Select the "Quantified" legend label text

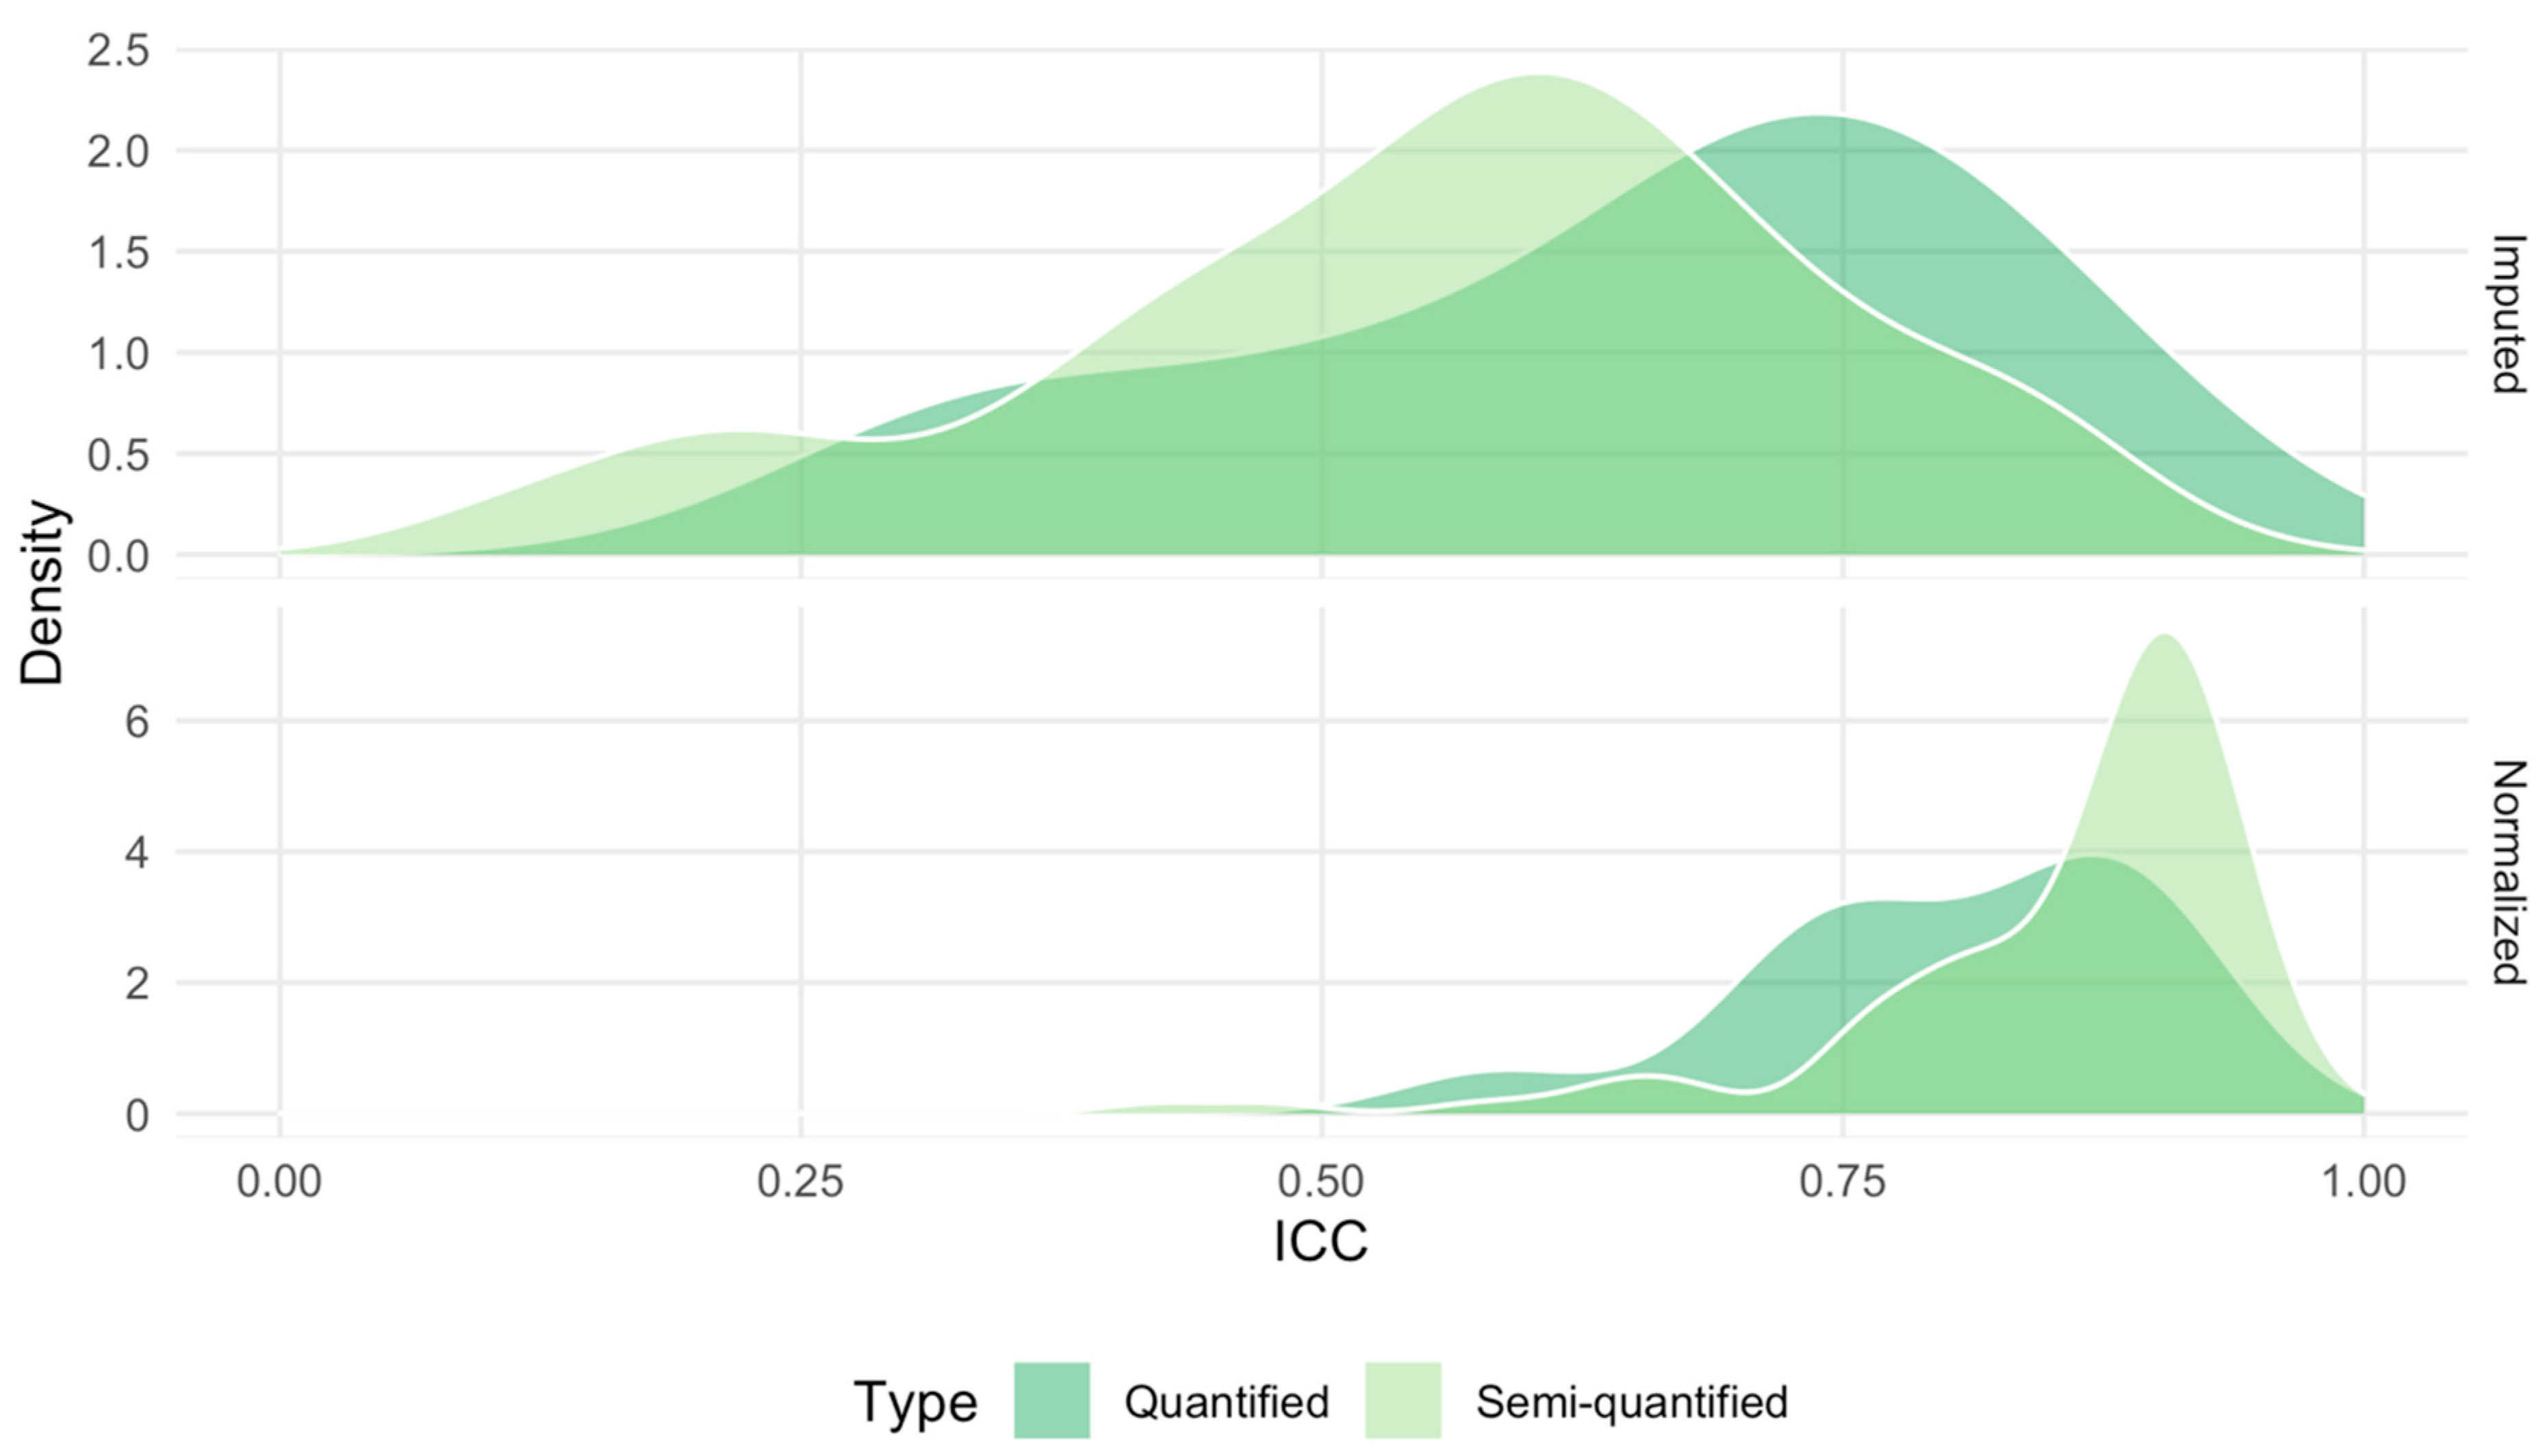[x=1226, y=1402]
